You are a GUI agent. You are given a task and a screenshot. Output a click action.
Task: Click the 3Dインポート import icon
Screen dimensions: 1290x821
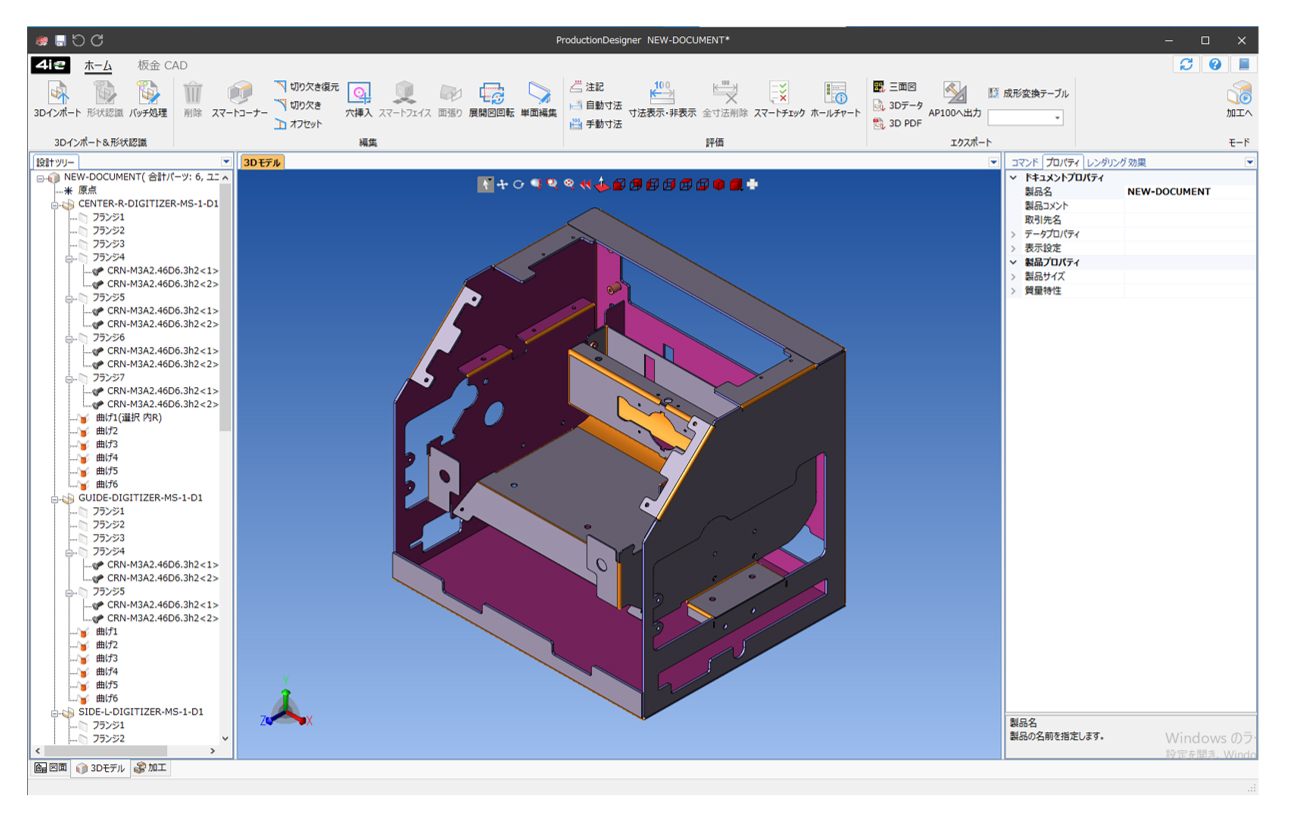click(x=57, y=96)
